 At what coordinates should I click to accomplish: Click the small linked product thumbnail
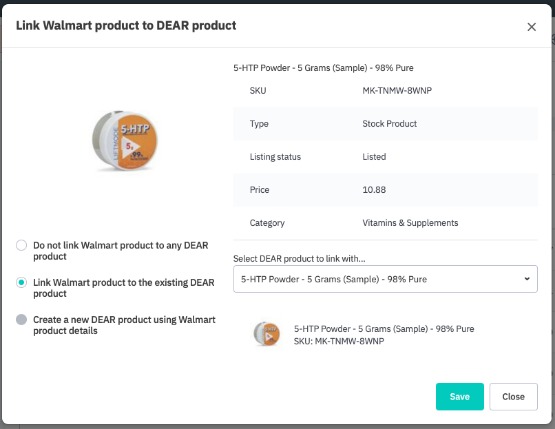coord(267,334)
